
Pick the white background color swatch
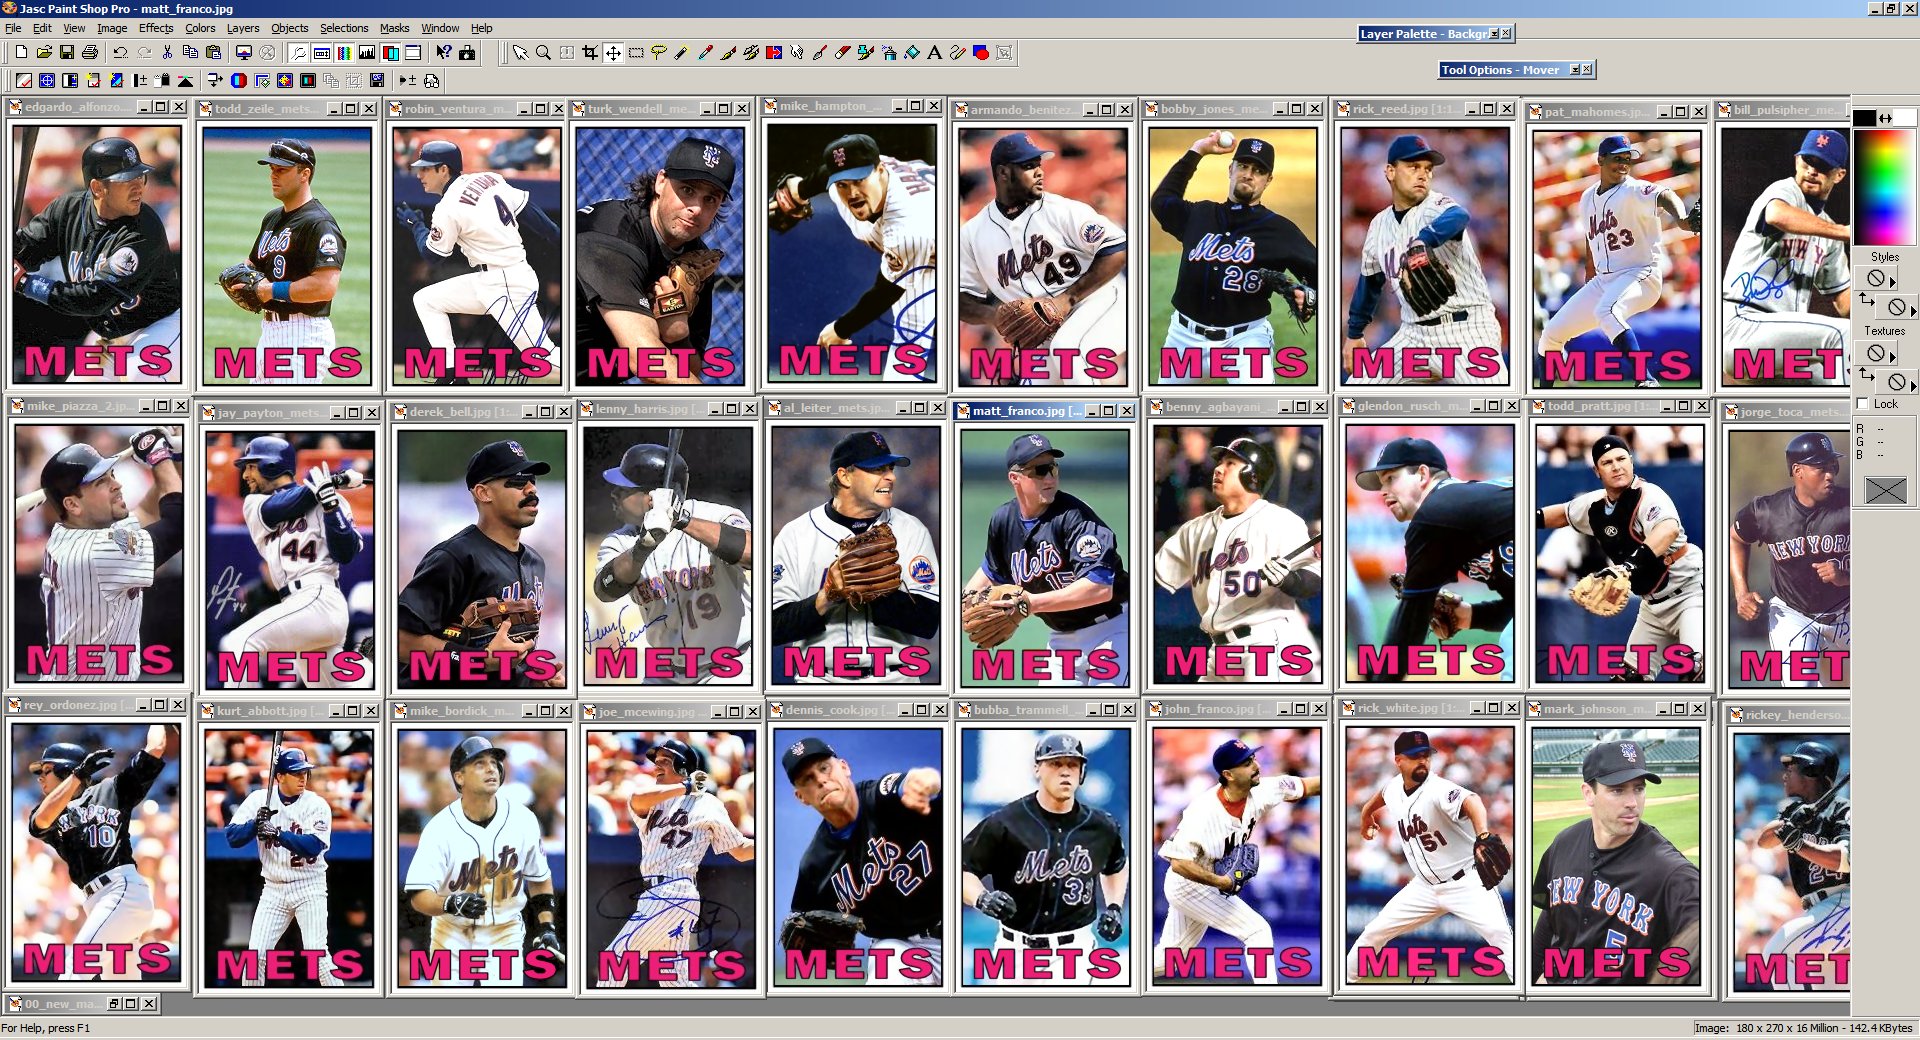1904,118
